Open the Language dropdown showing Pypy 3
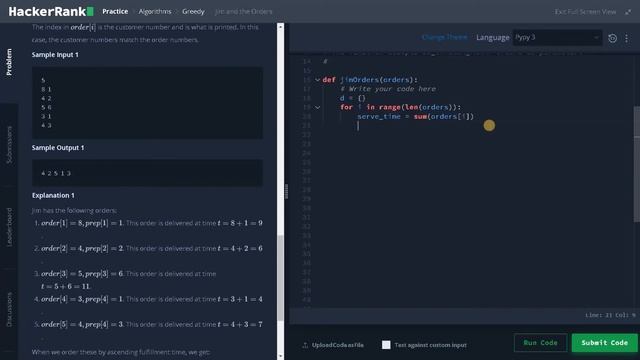The image size is (640, 360). [557, 38]
